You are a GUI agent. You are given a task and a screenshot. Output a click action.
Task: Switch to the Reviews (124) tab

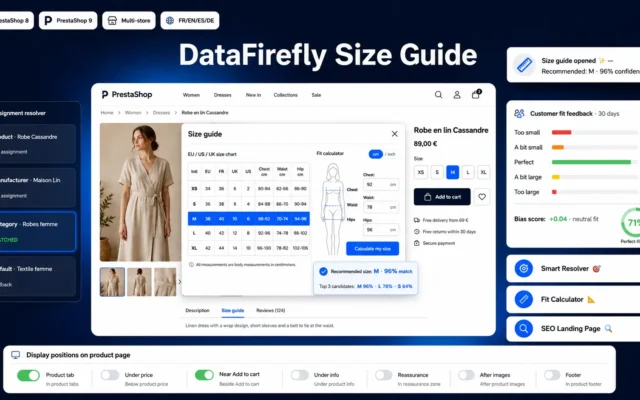(271, 310)
